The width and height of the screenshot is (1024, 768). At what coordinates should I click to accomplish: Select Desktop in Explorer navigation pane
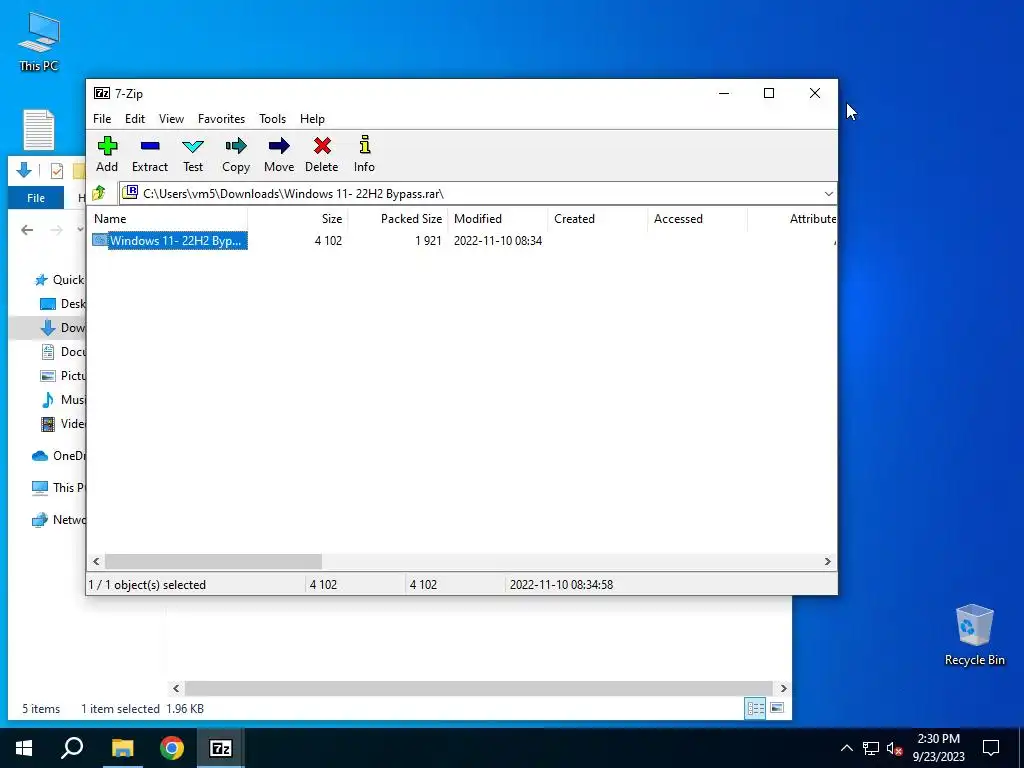tap(63, 304)
